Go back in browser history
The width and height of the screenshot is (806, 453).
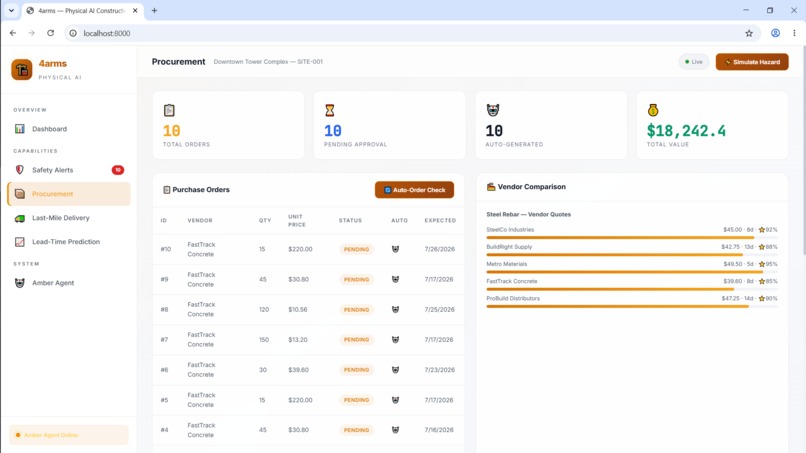(13, 33)
